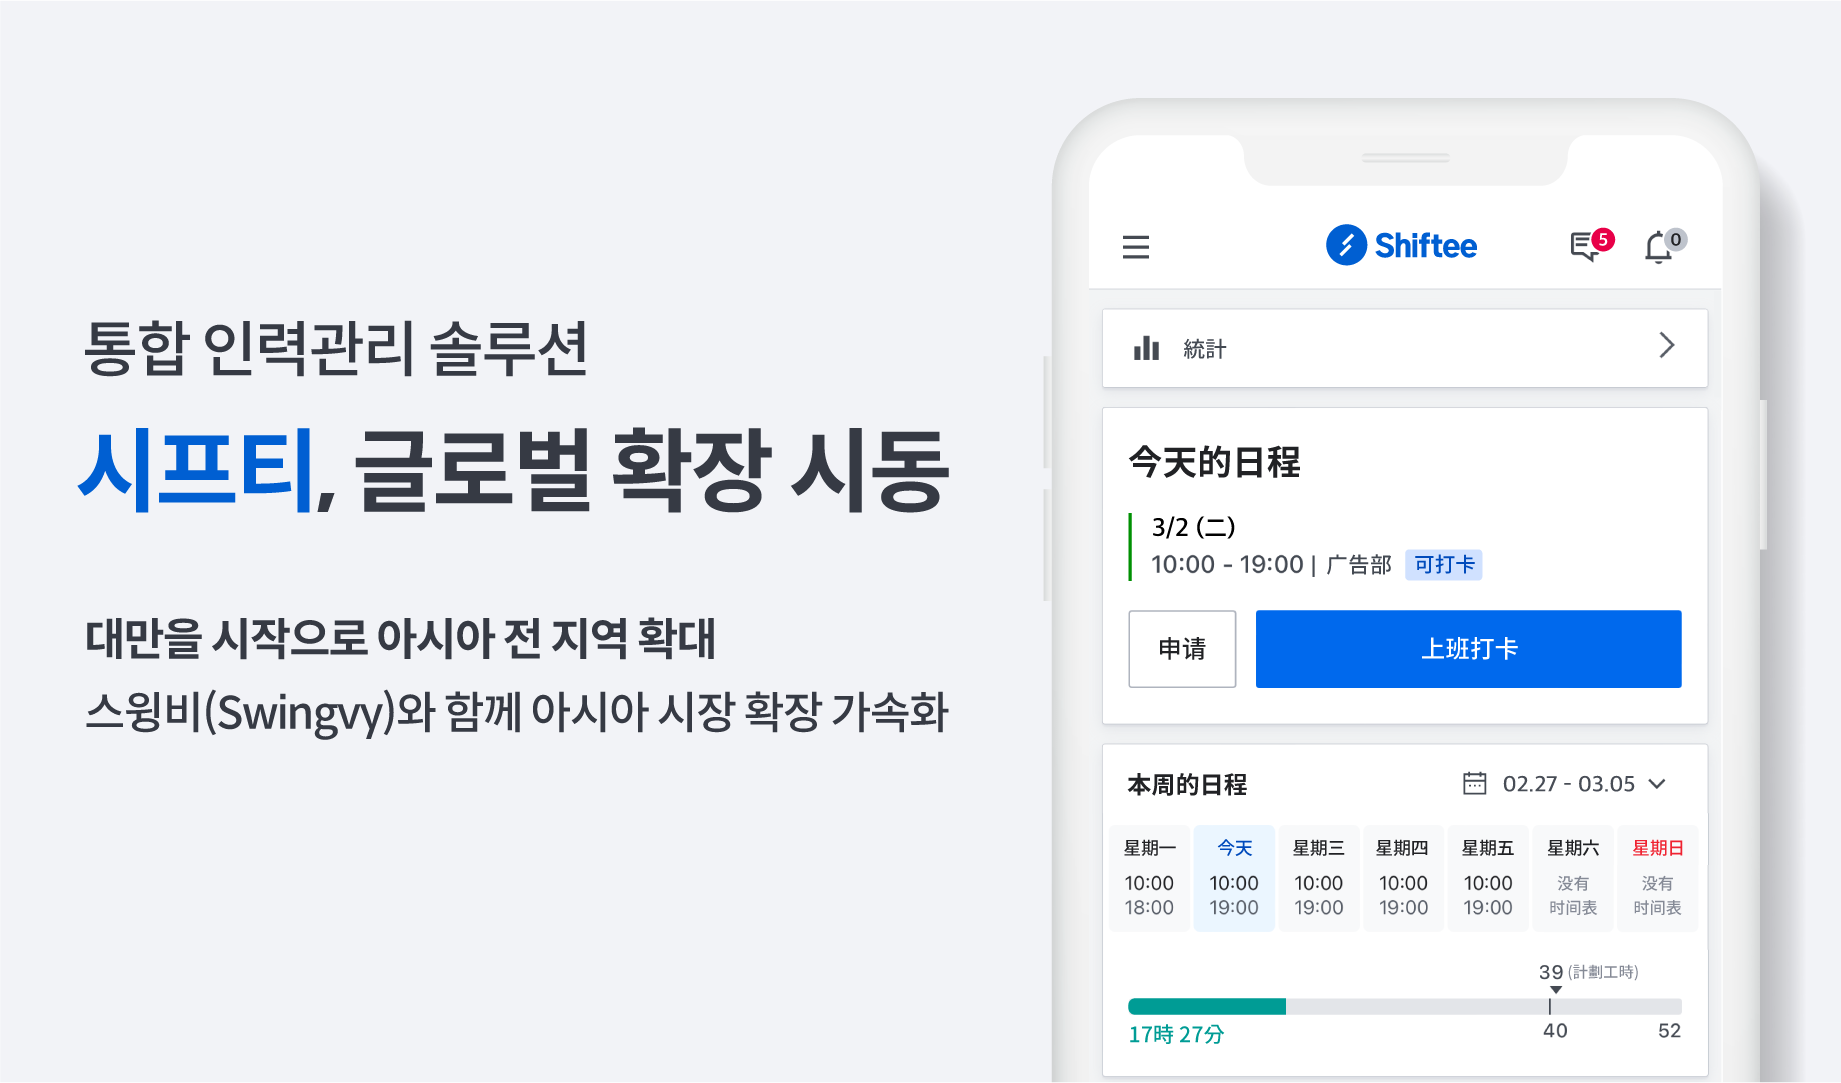
Task: Select the red 星期日 column
Action: (1657, 878)
